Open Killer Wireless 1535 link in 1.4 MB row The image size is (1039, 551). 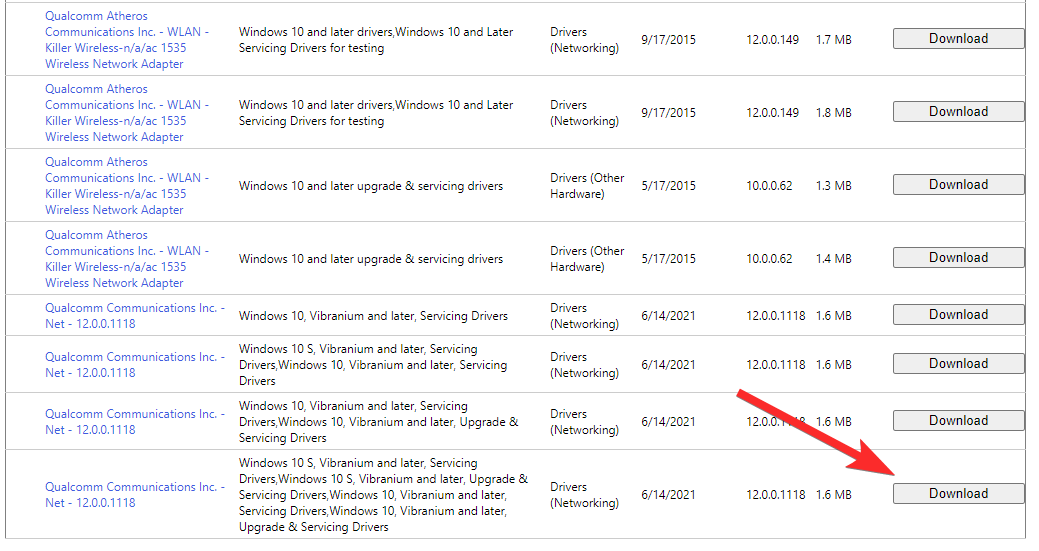(x=127, y=259)
